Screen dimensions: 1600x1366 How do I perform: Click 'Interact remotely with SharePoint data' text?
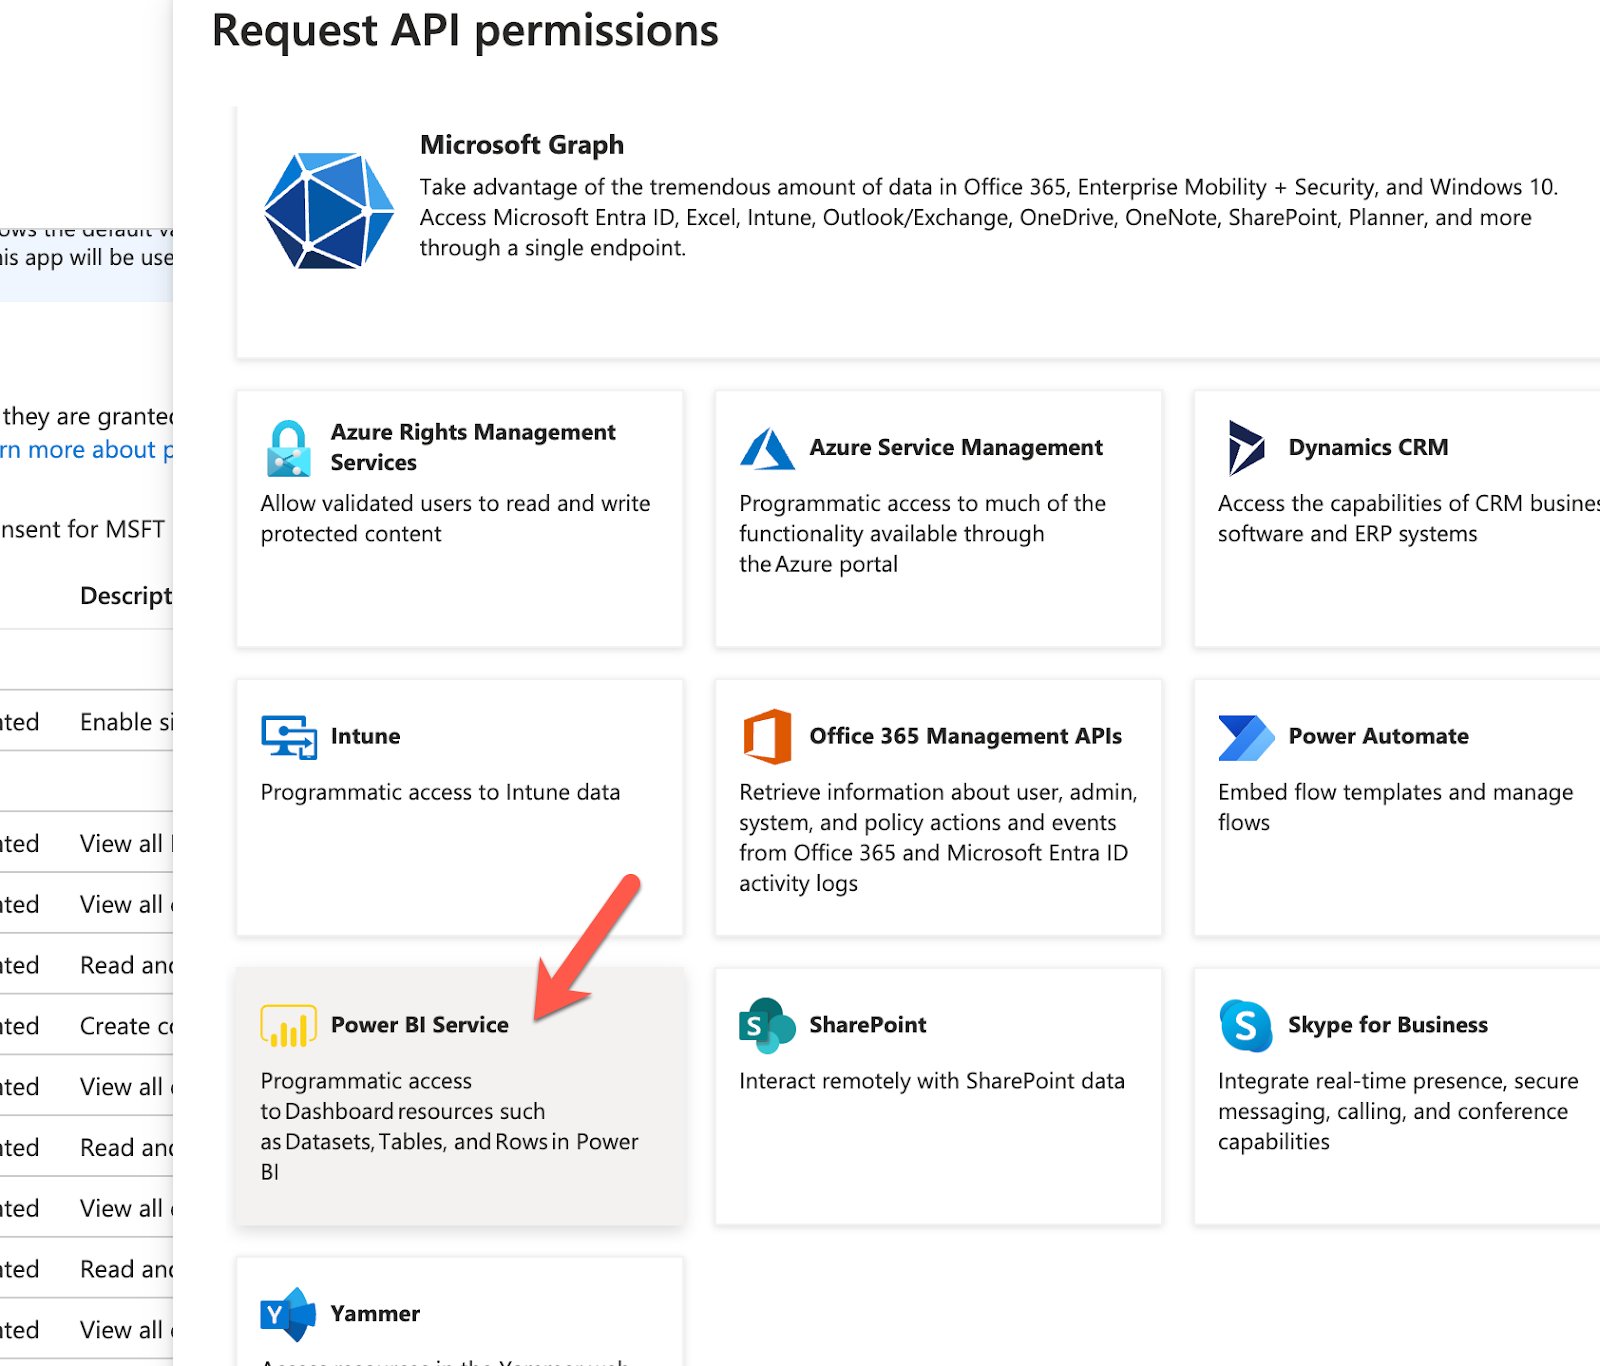pos(932,1081)
